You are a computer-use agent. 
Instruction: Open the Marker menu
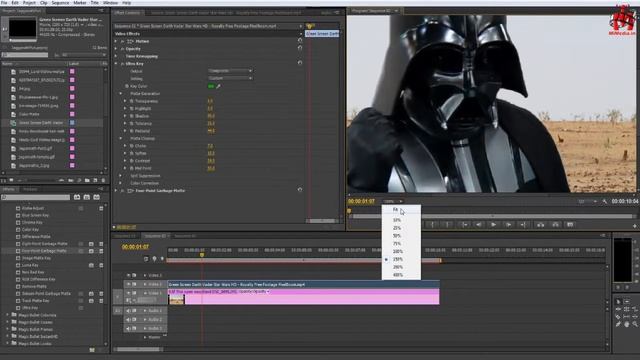(80, 2)
